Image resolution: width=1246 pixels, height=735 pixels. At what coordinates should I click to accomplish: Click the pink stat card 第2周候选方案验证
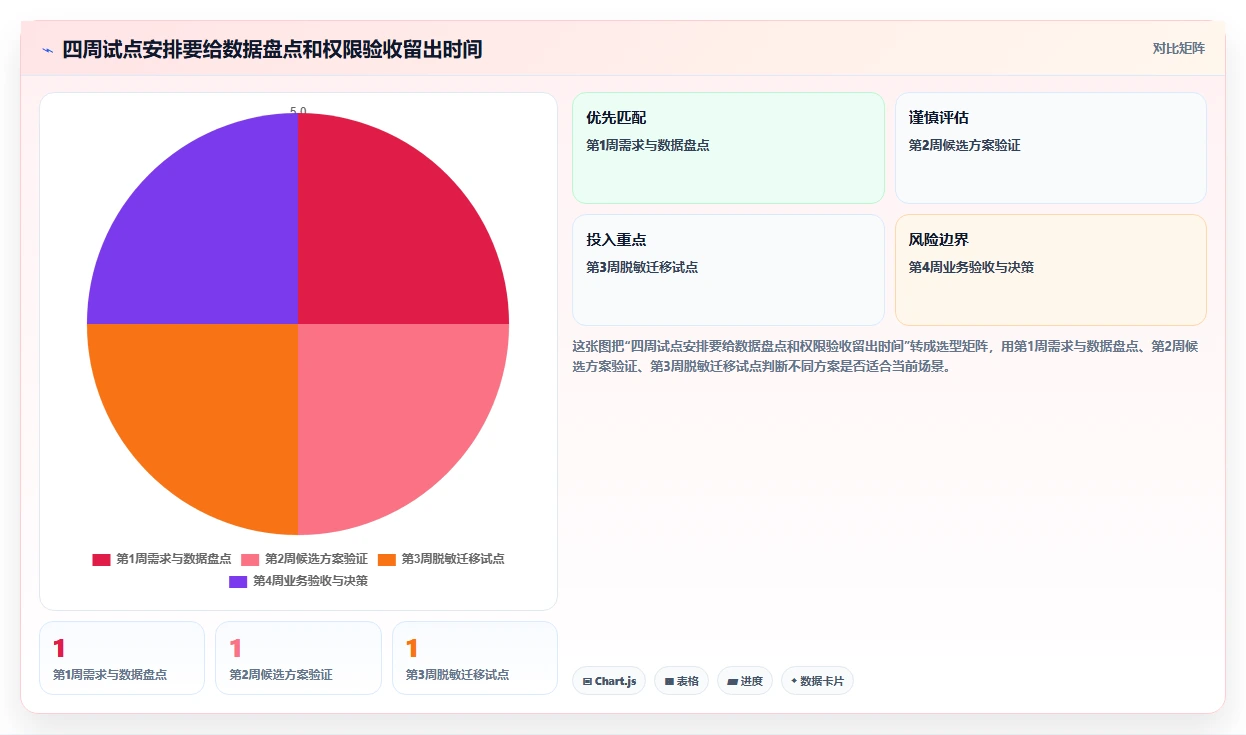298,658
